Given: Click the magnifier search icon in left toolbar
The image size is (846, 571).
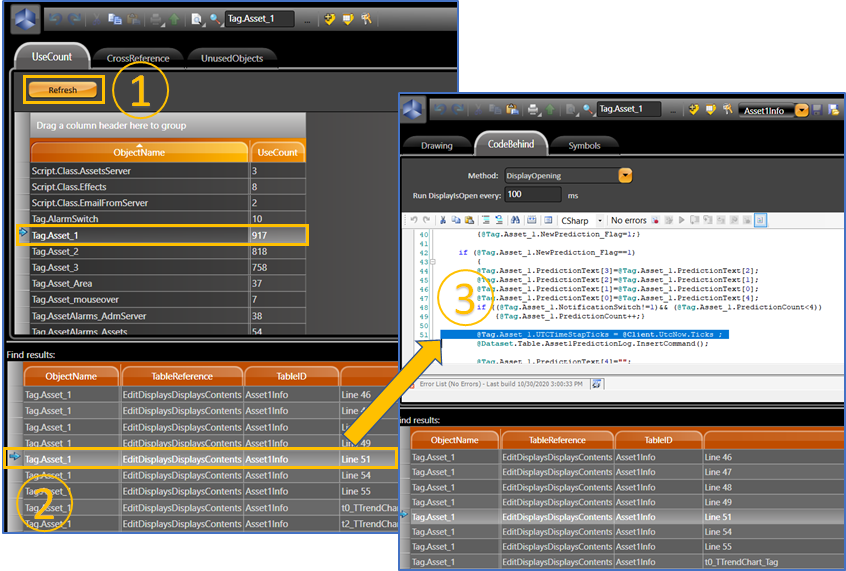Looking at the screenshot, I should (212, 19).
